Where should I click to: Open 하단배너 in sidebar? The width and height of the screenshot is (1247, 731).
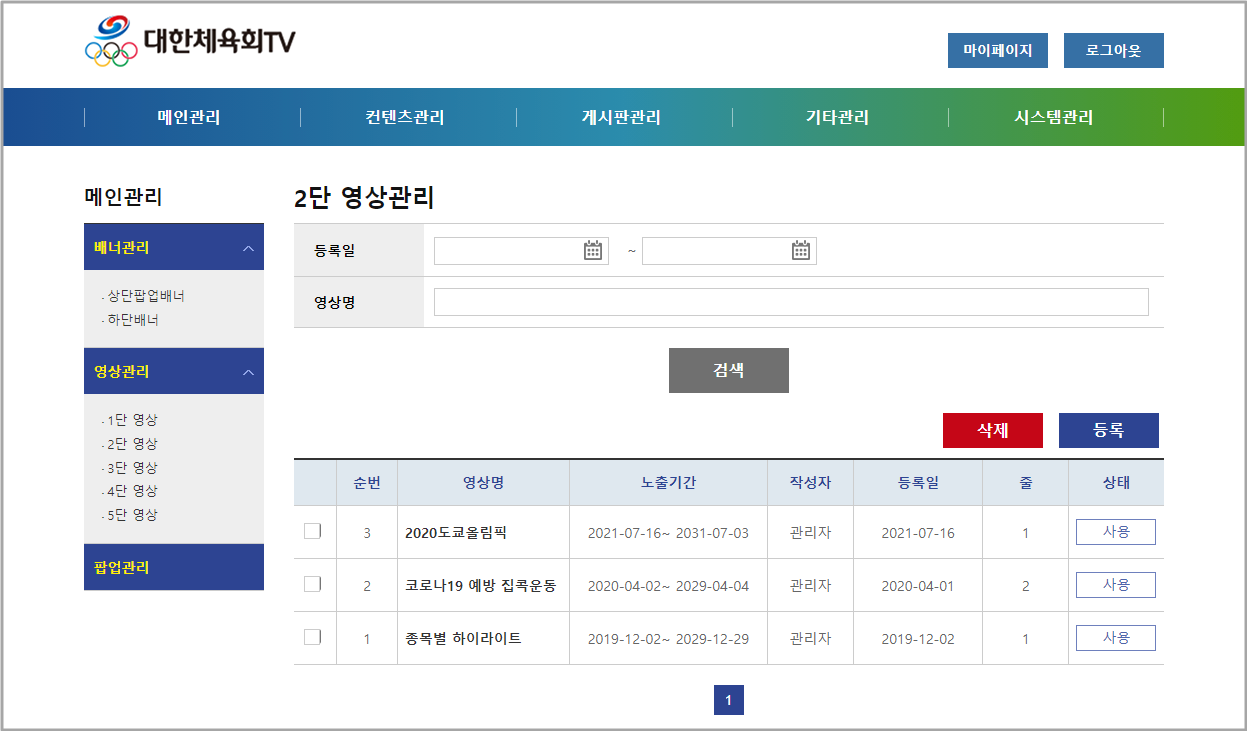[x=132, y=320]
